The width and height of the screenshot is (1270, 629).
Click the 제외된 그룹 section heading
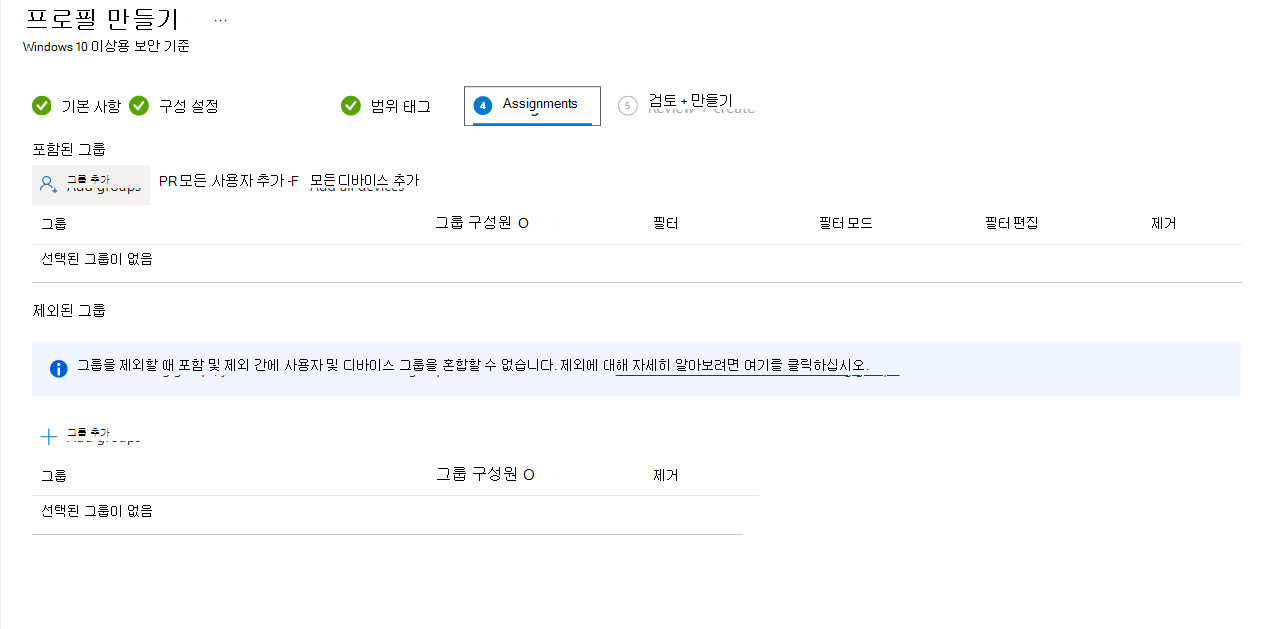69,311
